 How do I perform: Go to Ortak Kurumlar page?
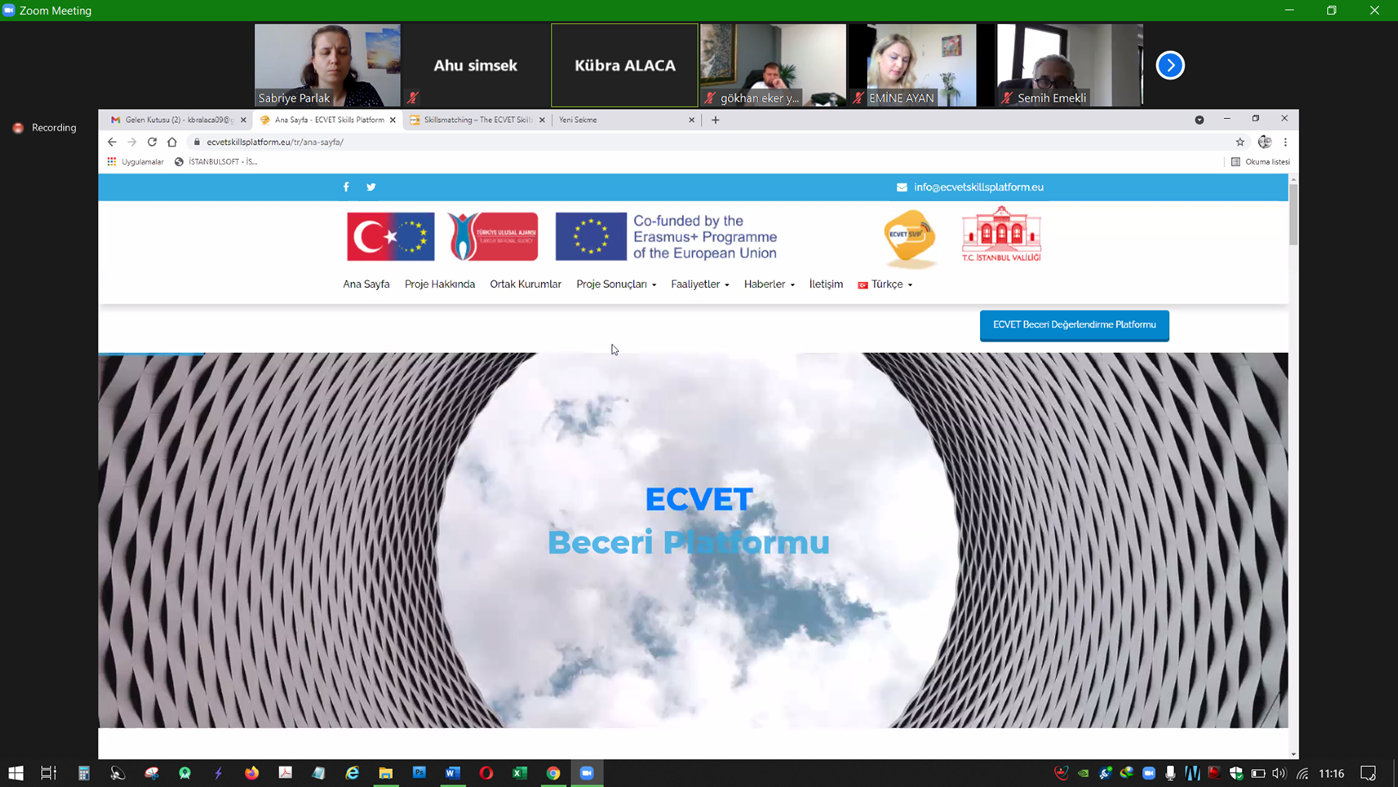(x=525, y=284)
